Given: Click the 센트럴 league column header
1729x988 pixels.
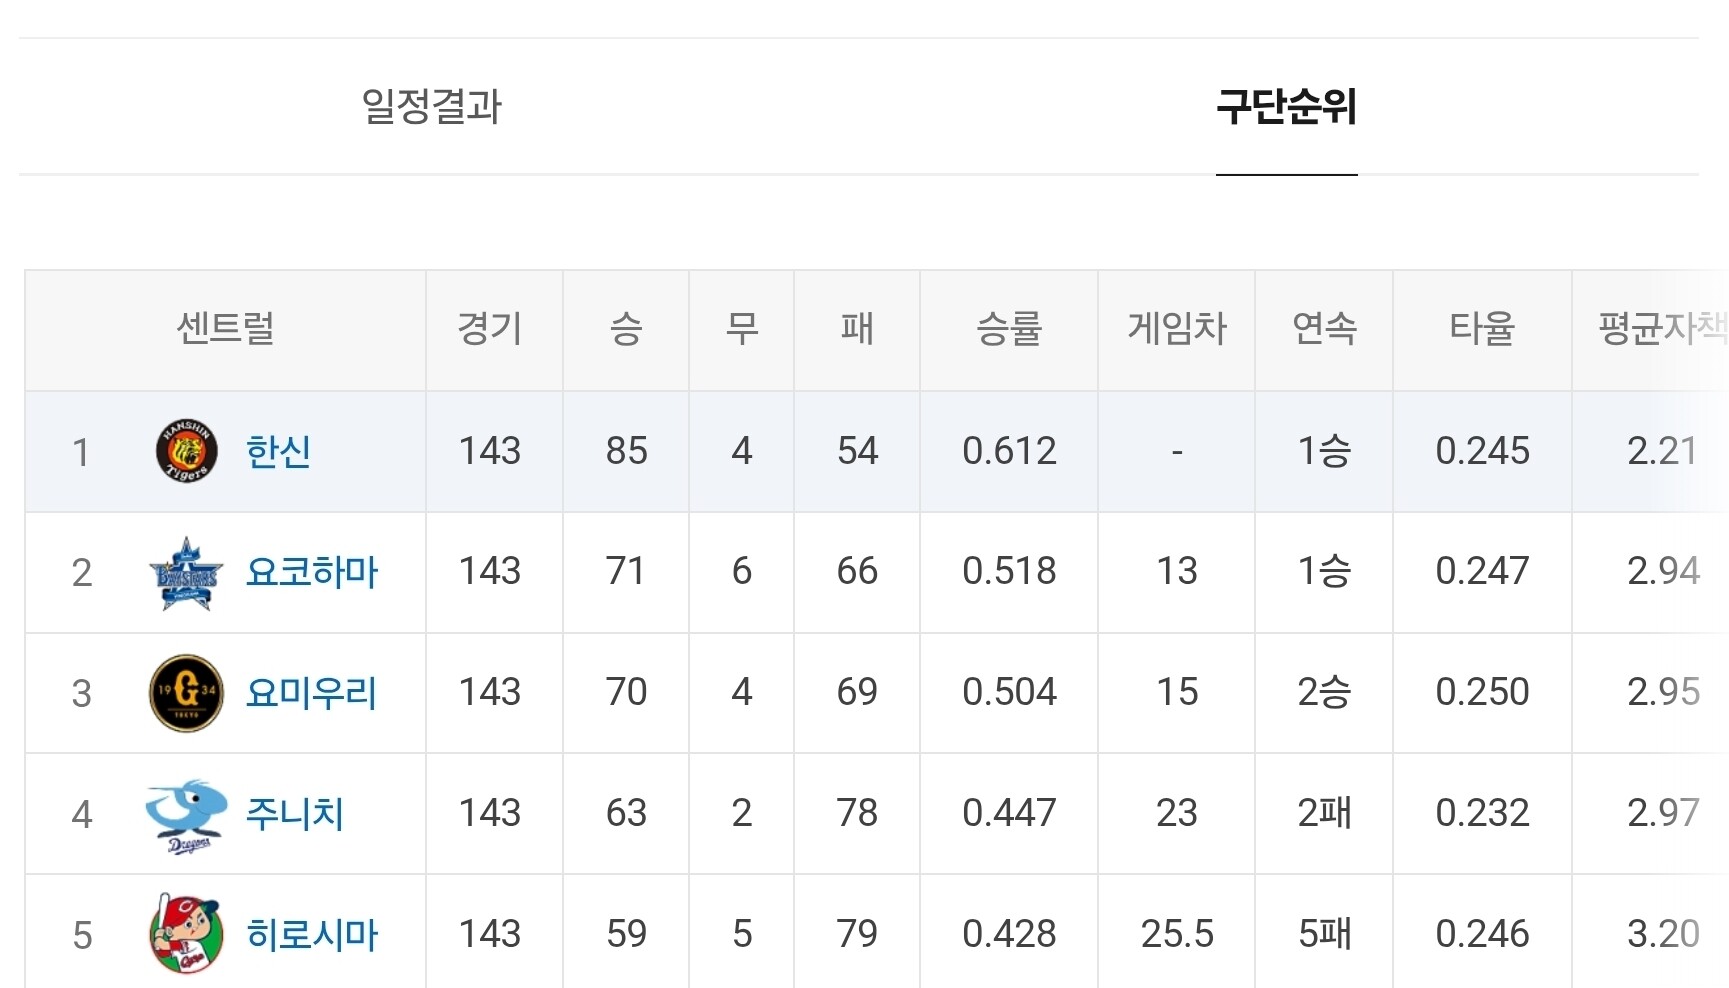Looking at the screenshot, I should click(x=225, y=329).
